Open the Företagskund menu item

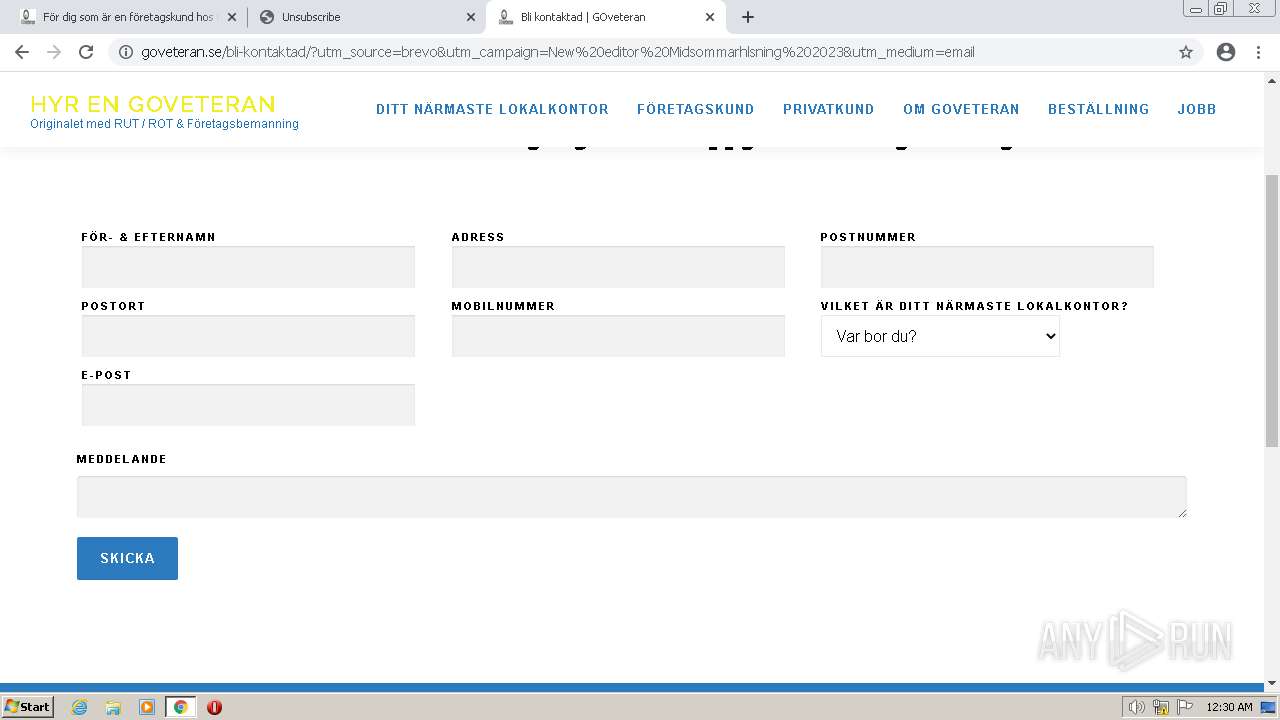tap(696, 109)
